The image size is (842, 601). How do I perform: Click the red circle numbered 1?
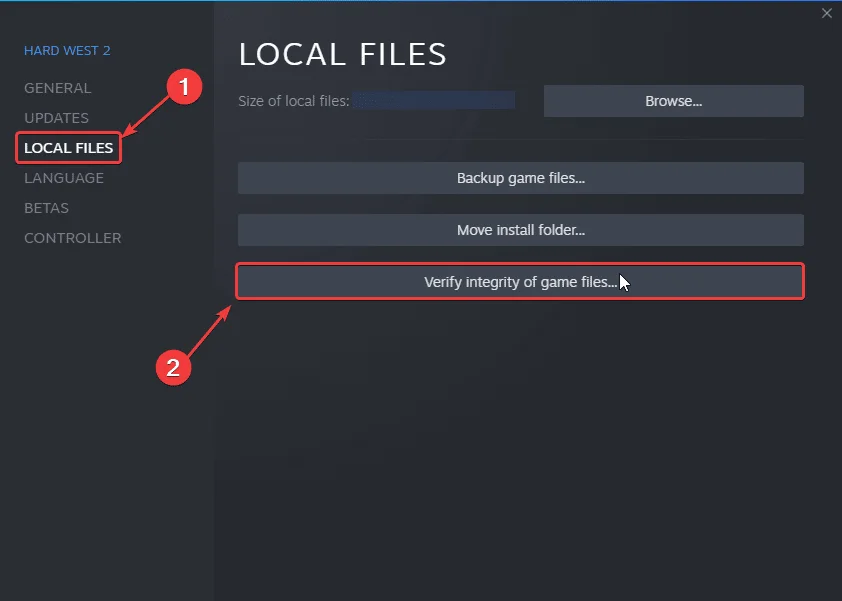click(x=182, y=88)
